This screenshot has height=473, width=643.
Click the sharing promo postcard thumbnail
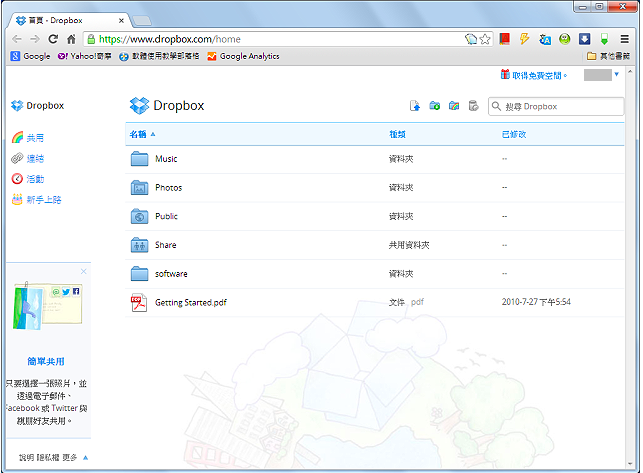click(48, 305)
